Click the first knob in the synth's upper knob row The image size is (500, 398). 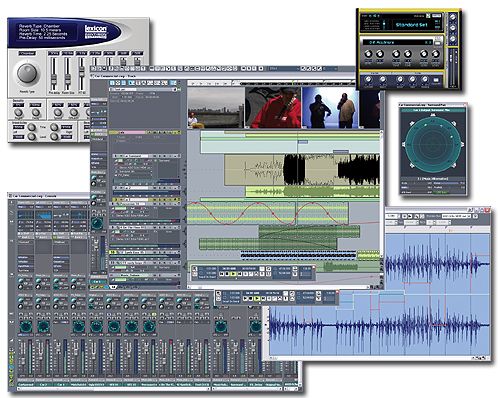[368, 54]
